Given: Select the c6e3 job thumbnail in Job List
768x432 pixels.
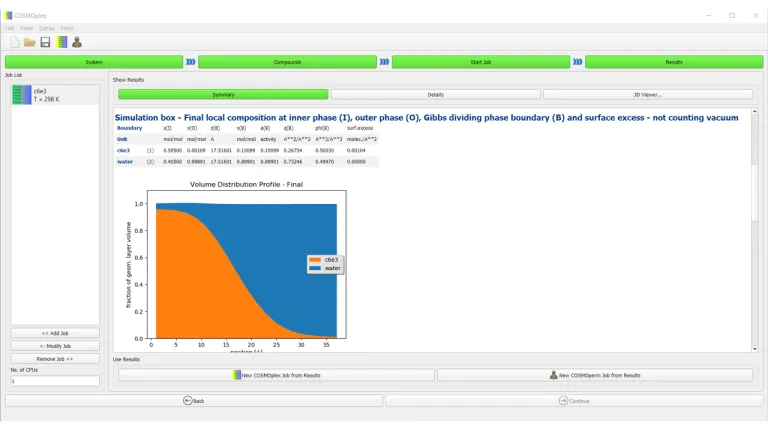Looking at the screenshot, I should tap(22, 95).
